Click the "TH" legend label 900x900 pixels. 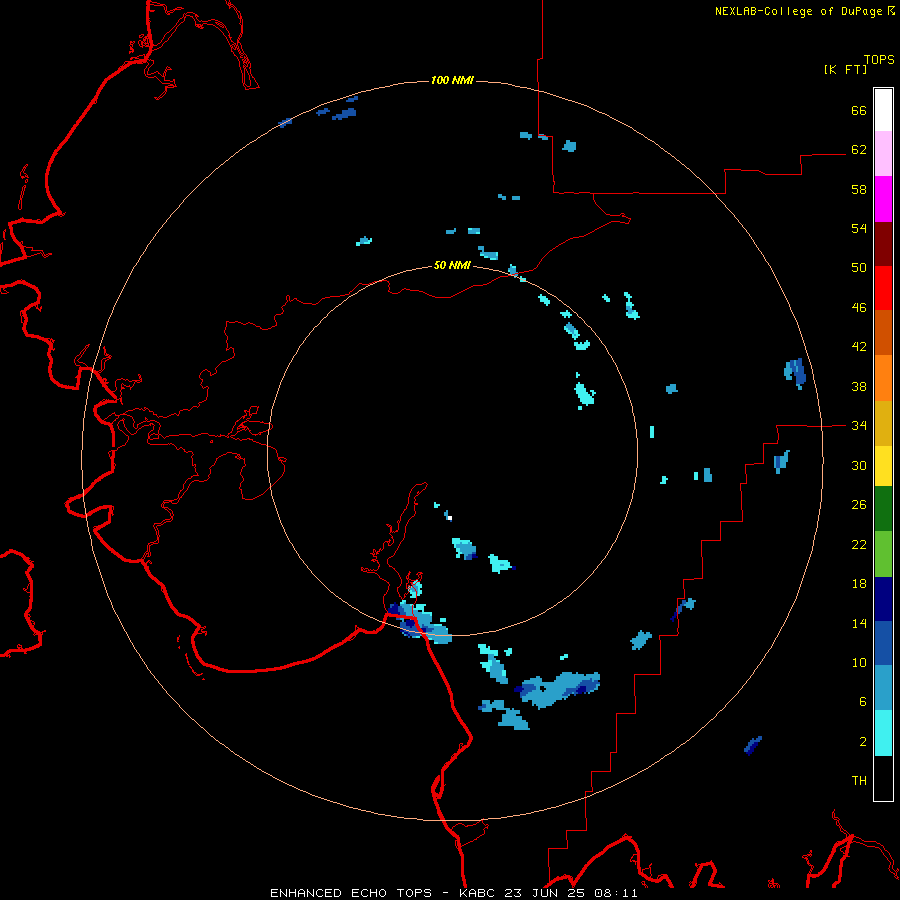pyautogui.click(x=859, y=781)
